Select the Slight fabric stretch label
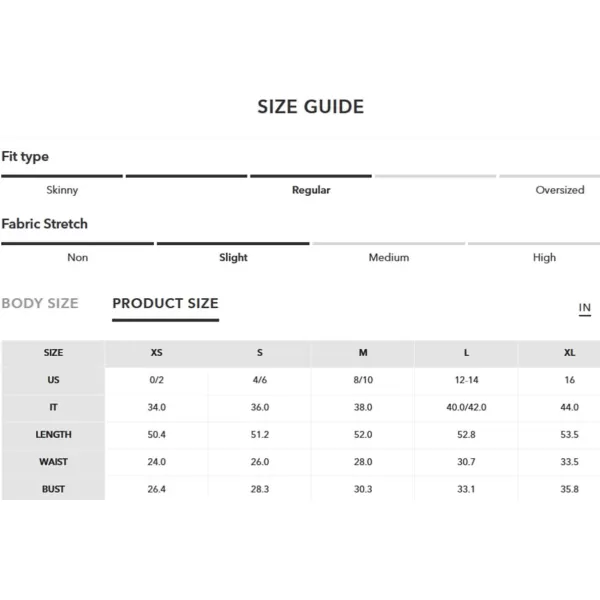Screen dimensions: 600x600 tap(233, 258)
